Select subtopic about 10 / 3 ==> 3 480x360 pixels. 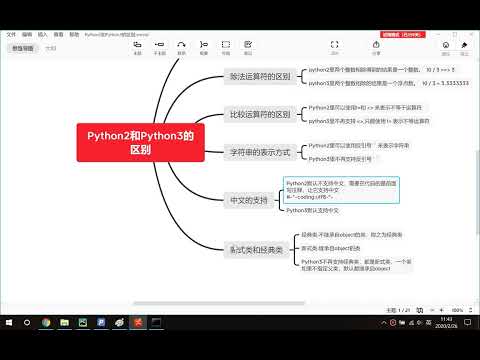point(381,70)
